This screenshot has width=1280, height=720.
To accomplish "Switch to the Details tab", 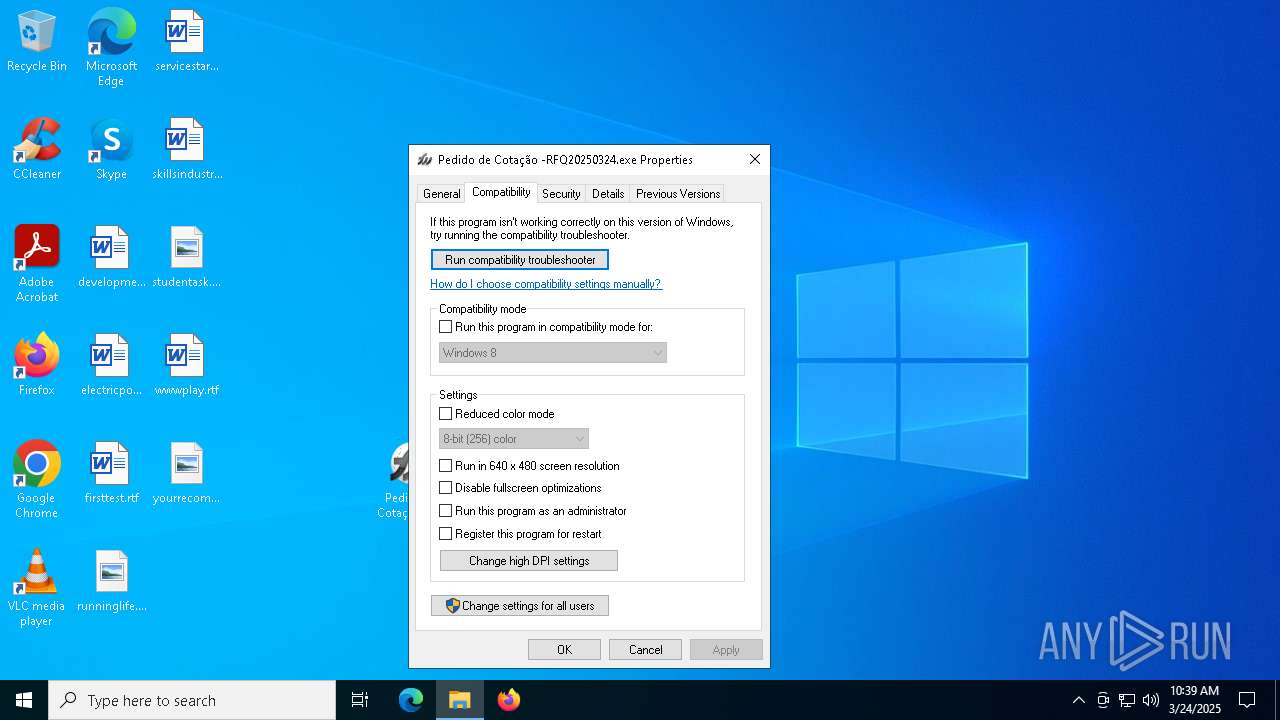I will [608, 194].
